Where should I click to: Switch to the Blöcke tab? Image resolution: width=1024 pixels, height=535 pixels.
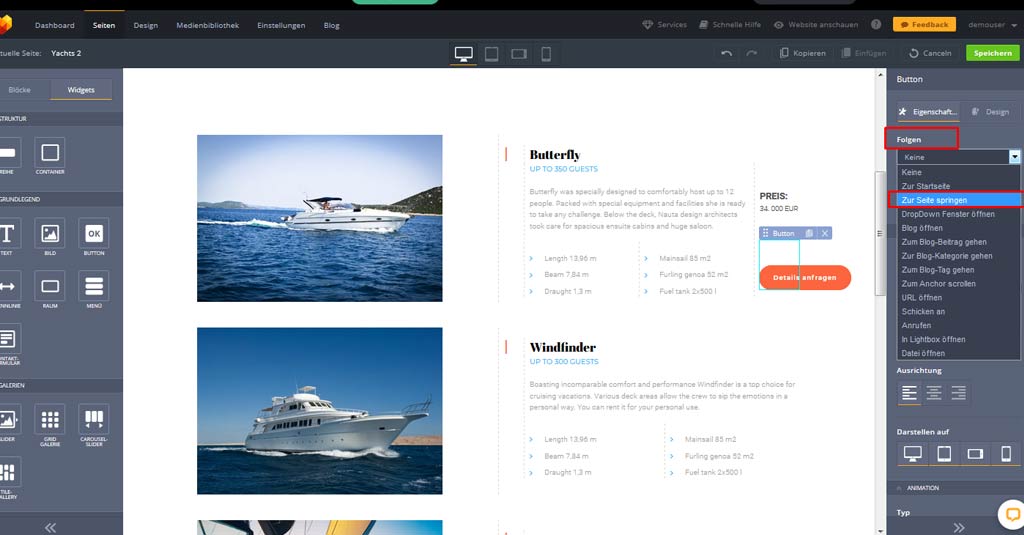click(20, 90)
